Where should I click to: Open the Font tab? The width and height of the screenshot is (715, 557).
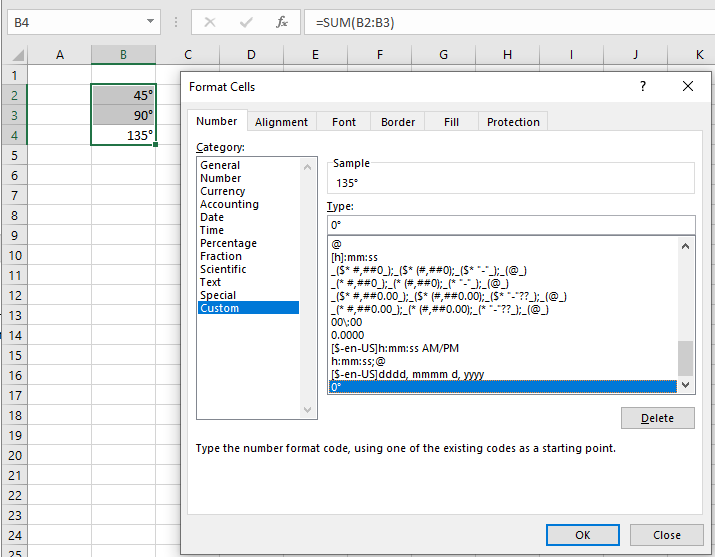coord(343,122)
